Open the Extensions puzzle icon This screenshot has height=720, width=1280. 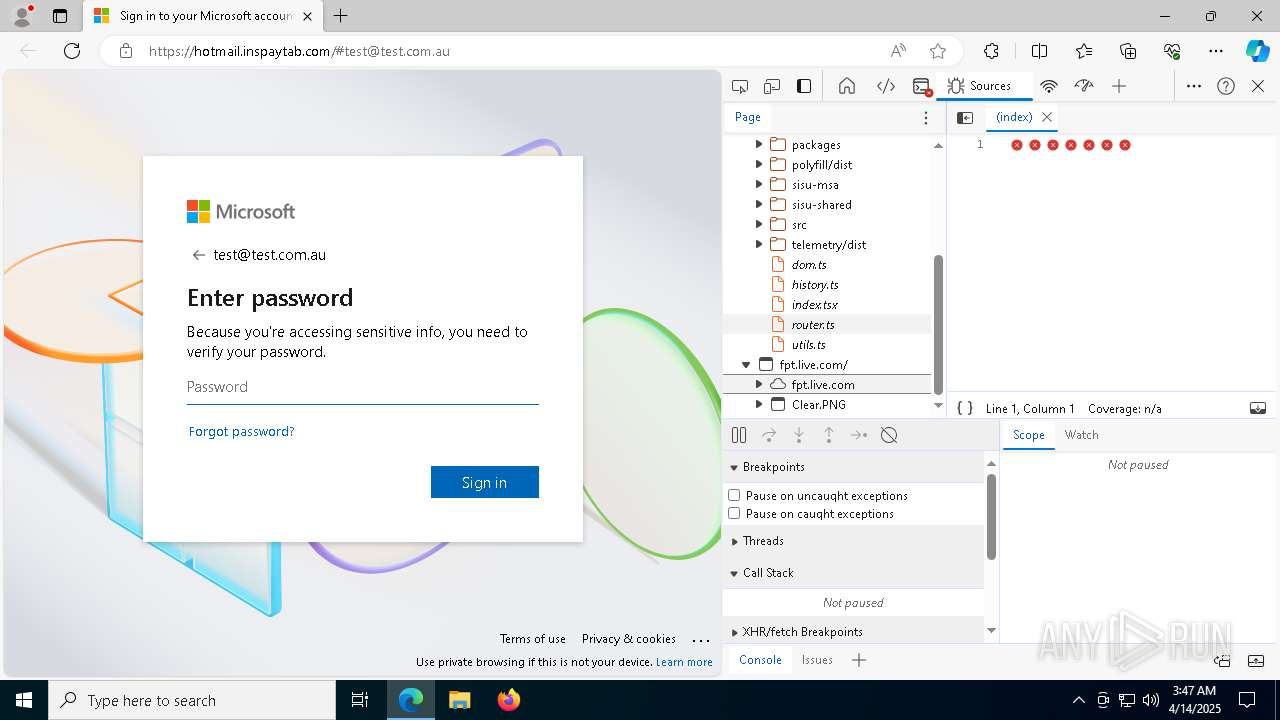(x=991, y=51)
